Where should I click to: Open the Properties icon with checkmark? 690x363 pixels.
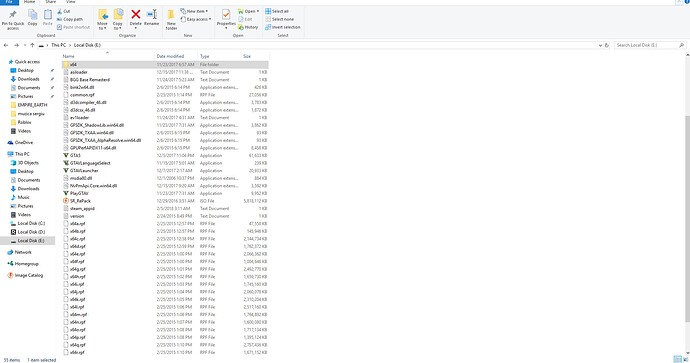point(226,18)
